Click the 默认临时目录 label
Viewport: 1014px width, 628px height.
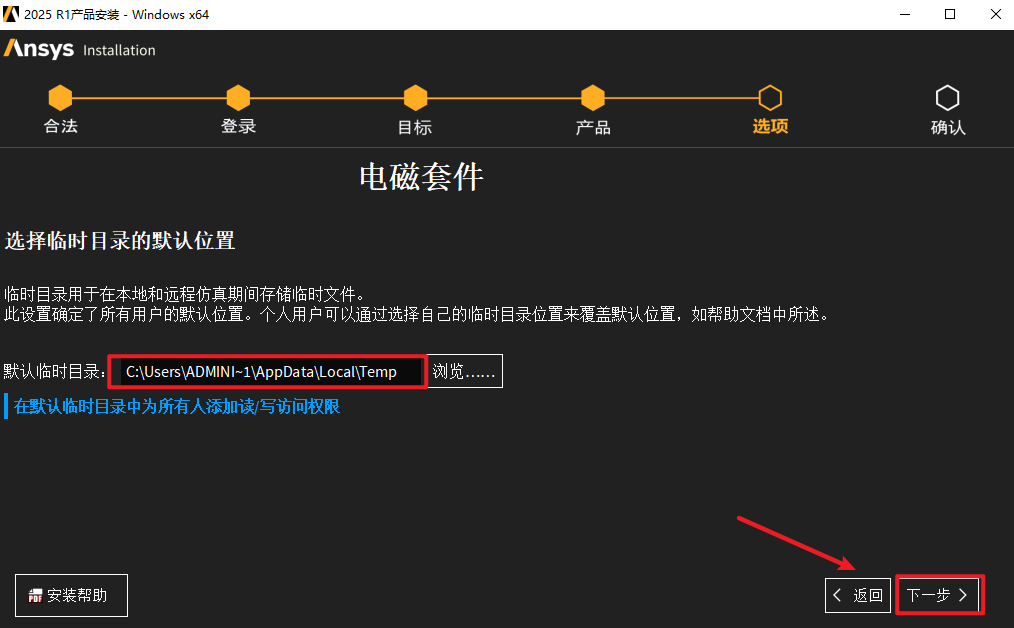54,371
